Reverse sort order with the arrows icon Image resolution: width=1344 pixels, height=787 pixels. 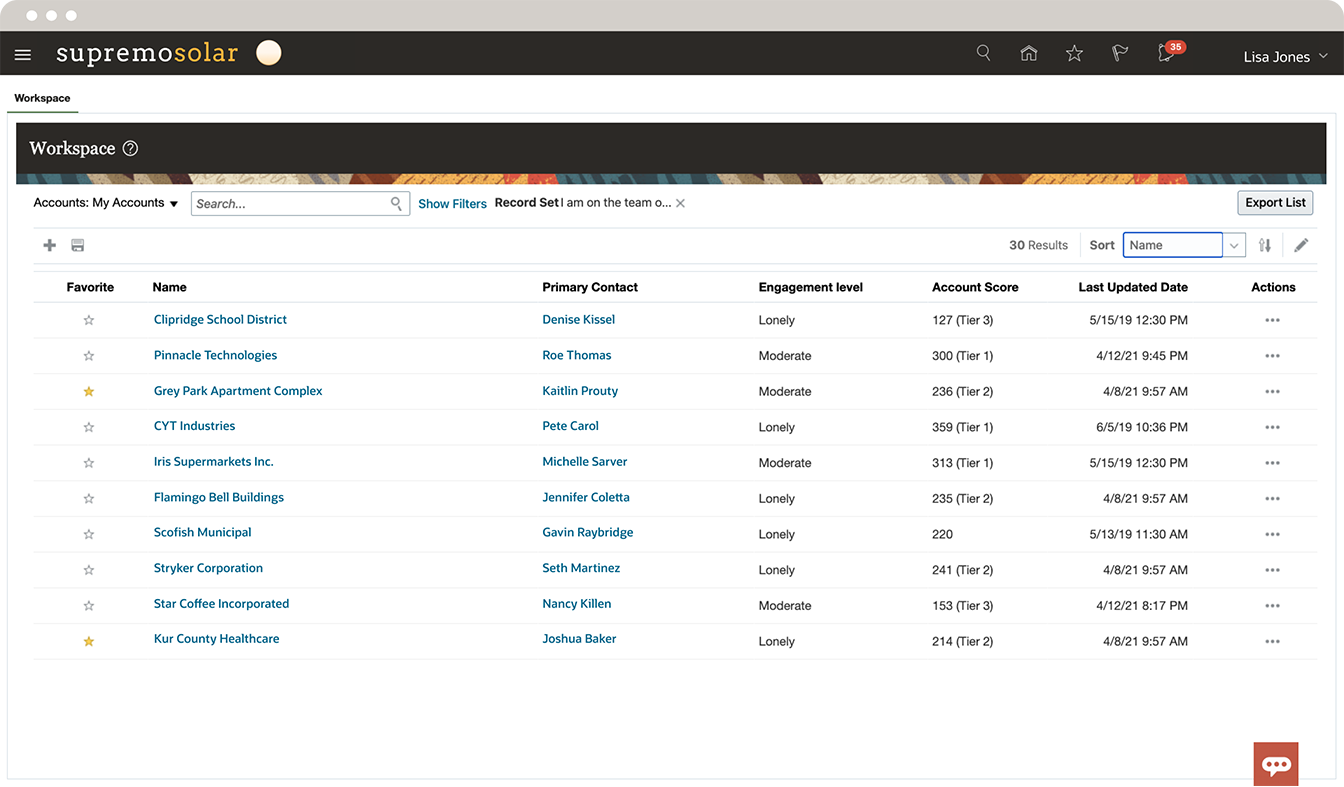(1265, 244)
